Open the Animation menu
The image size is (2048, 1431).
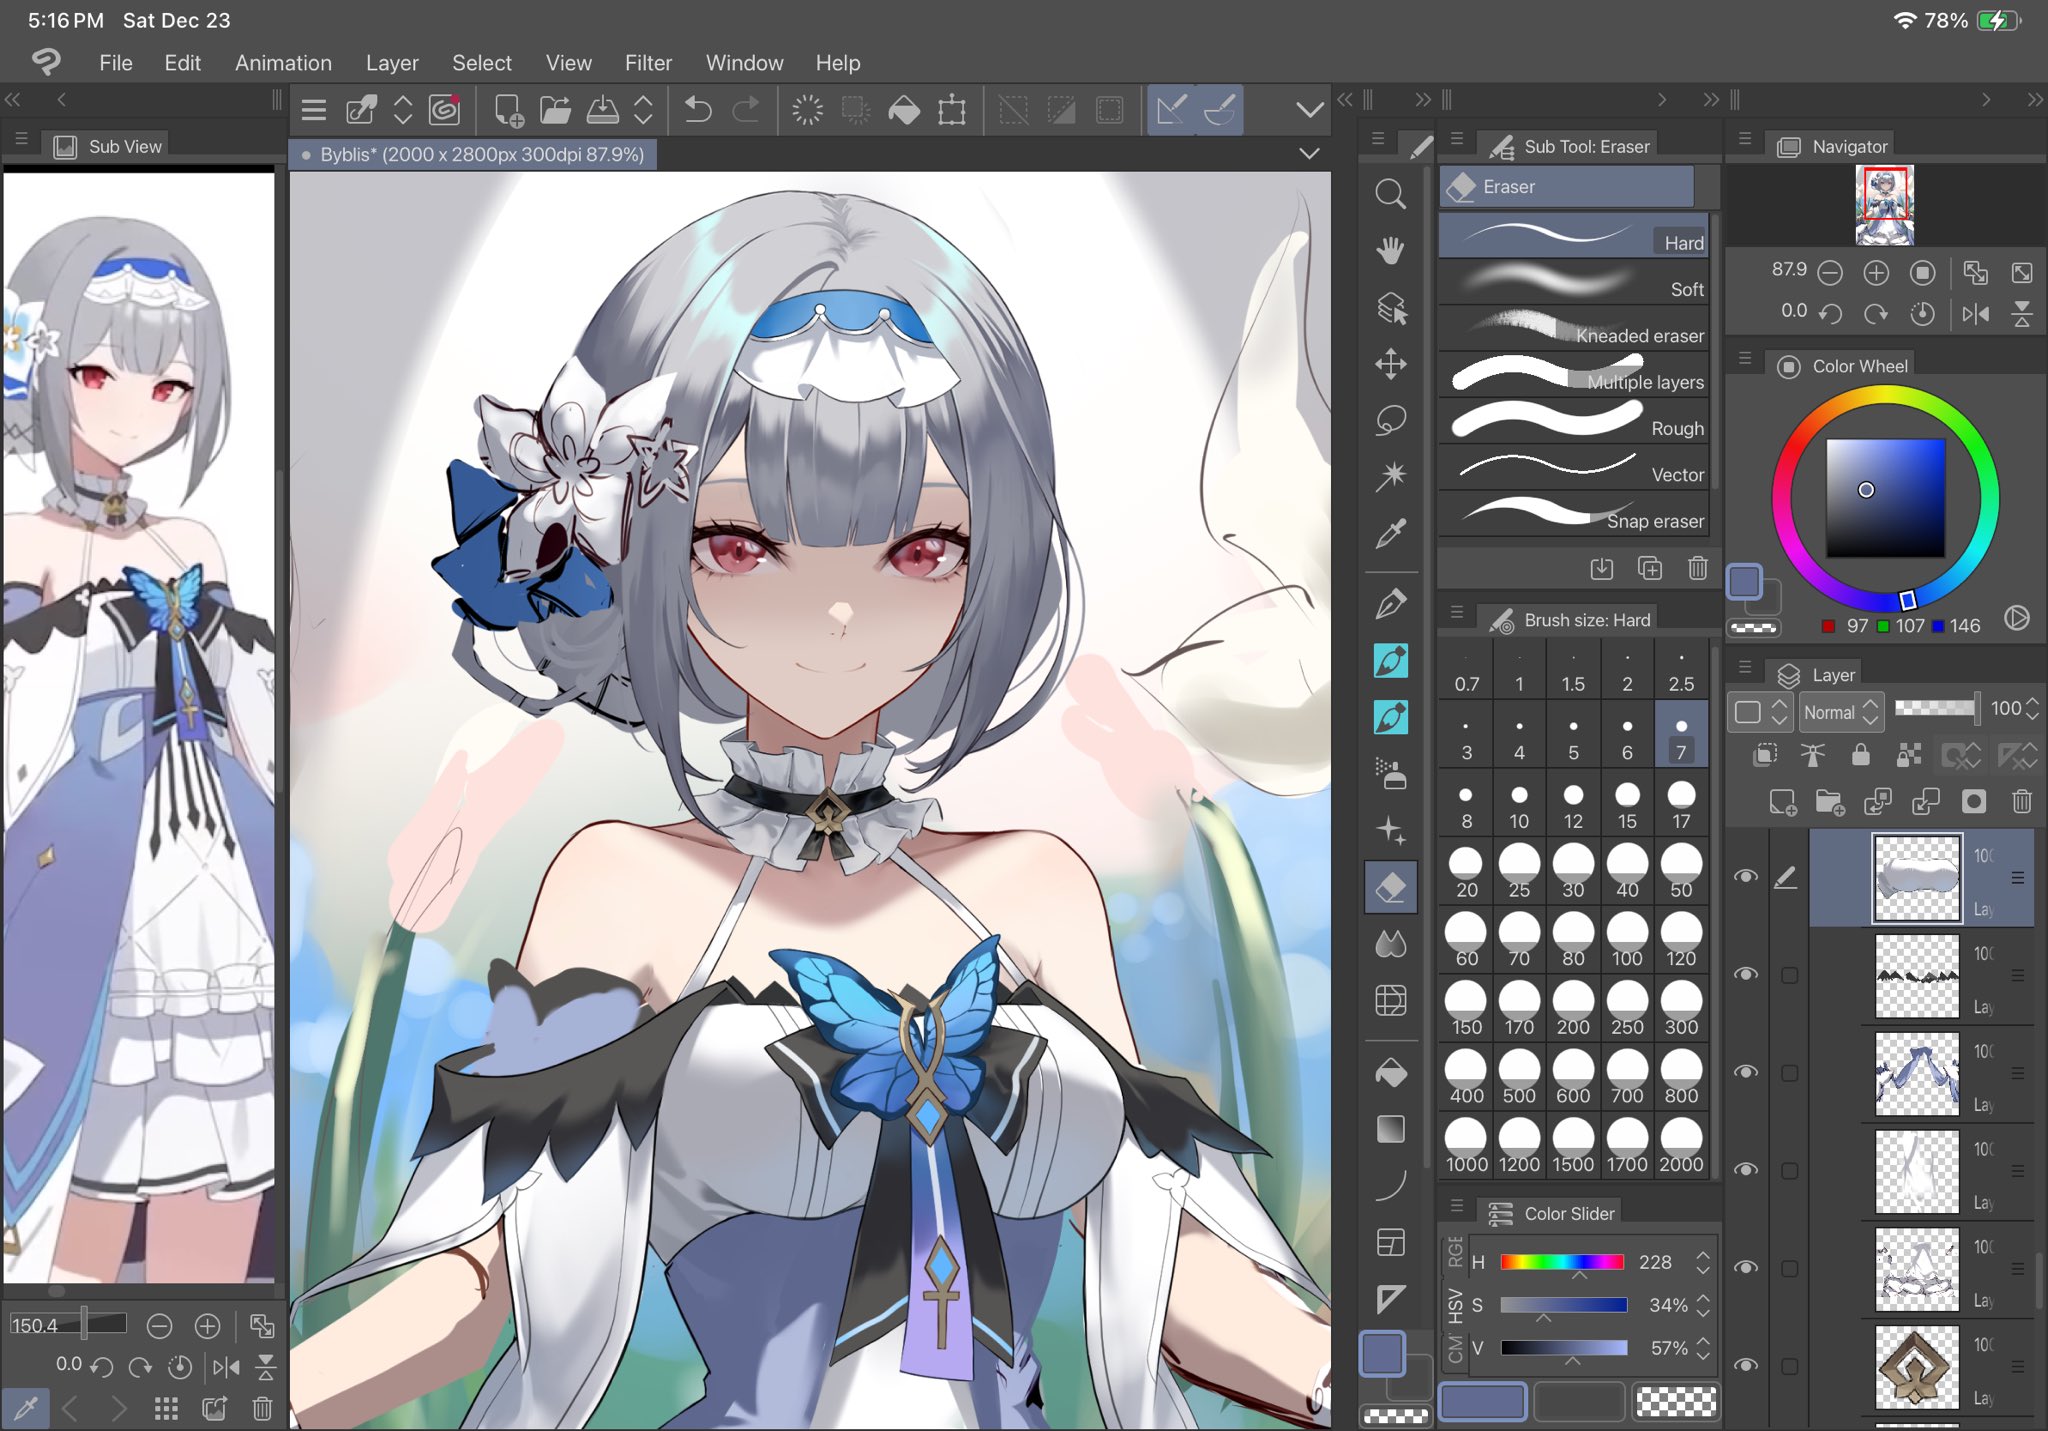point(283,63)
